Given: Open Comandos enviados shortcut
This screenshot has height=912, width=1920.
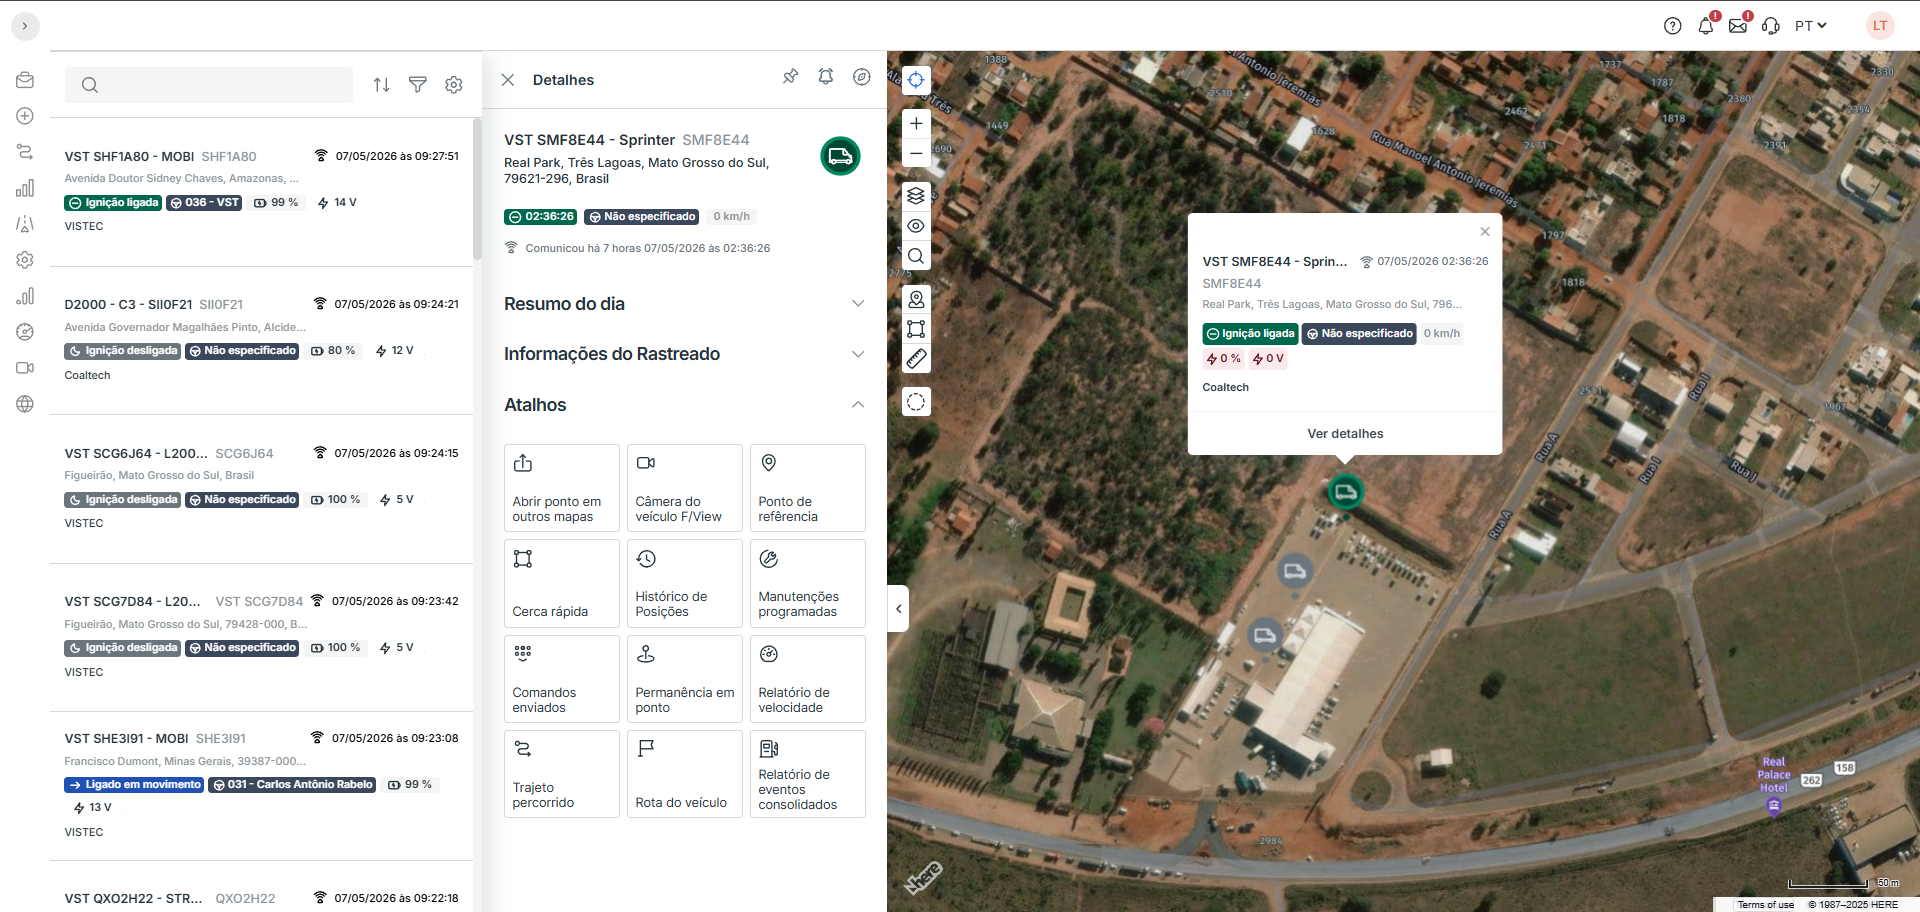Looking at the screenshot, I should [x=562, y=679].
